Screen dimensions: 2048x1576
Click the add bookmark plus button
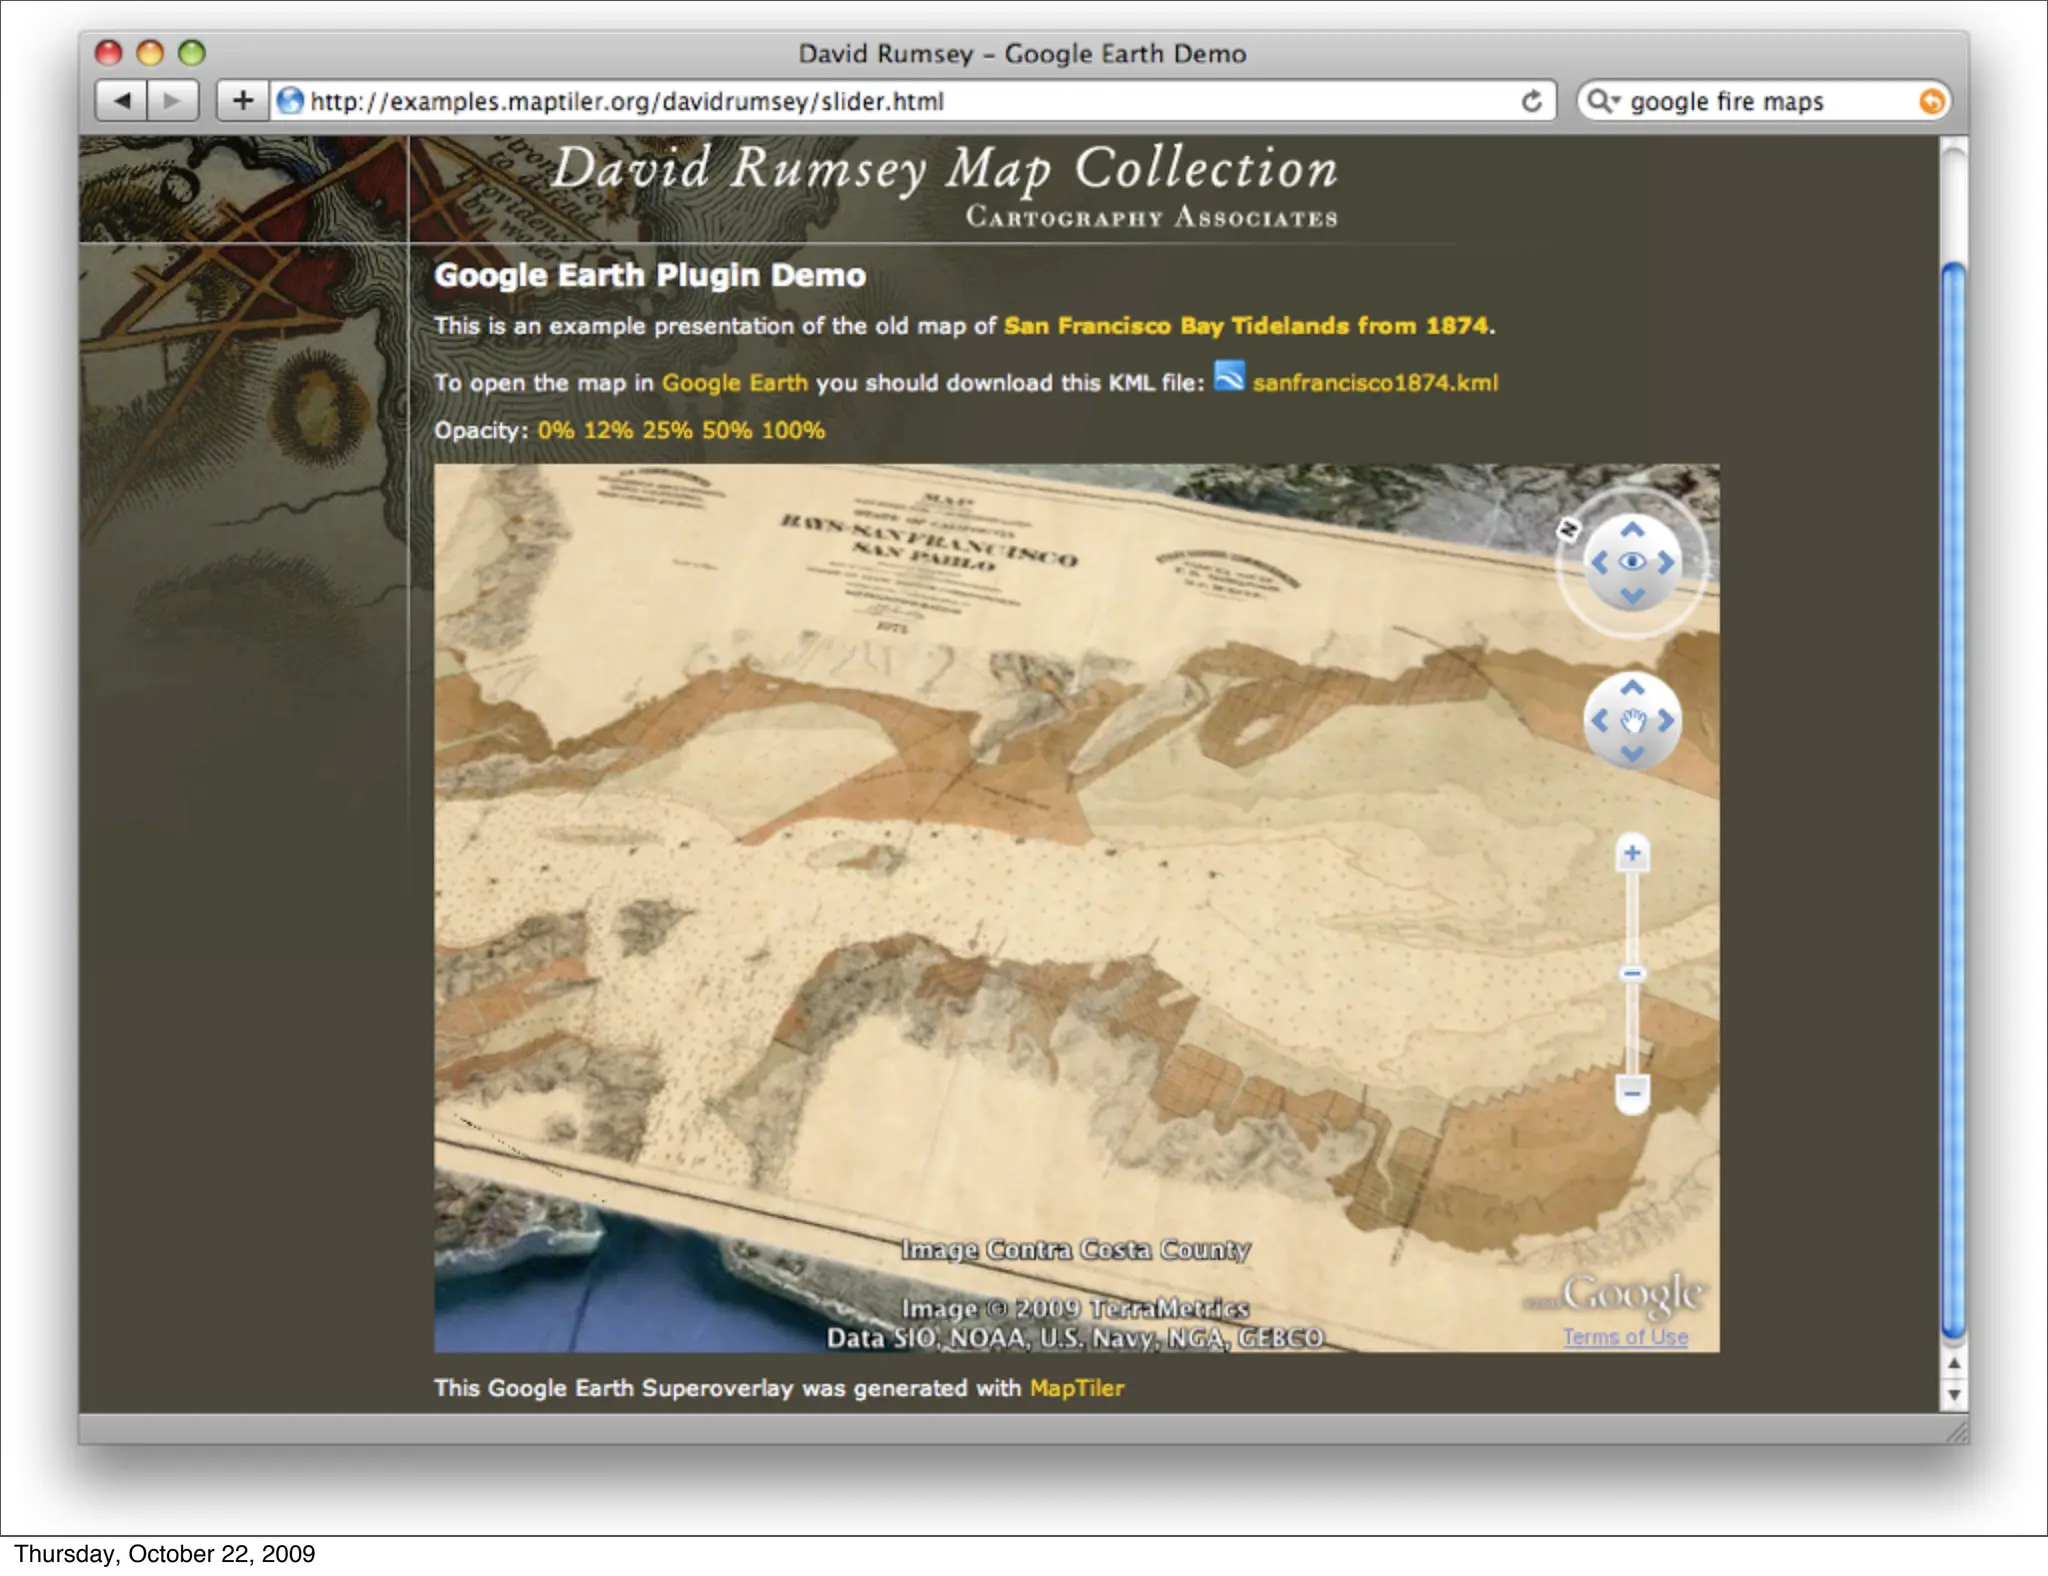[x=243, y=101]
